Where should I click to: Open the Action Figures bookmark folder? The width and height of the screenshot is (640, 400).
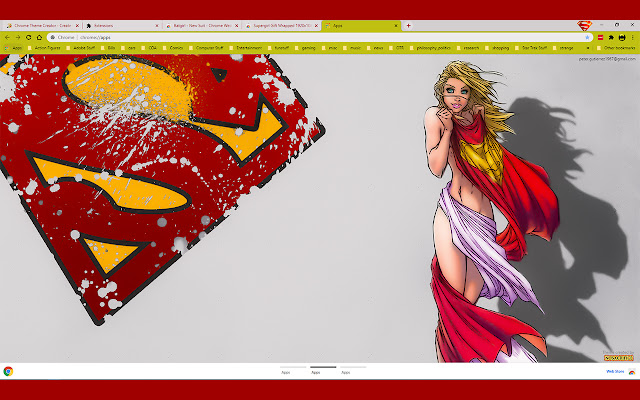pyautogui.click(x=44, y=48)
